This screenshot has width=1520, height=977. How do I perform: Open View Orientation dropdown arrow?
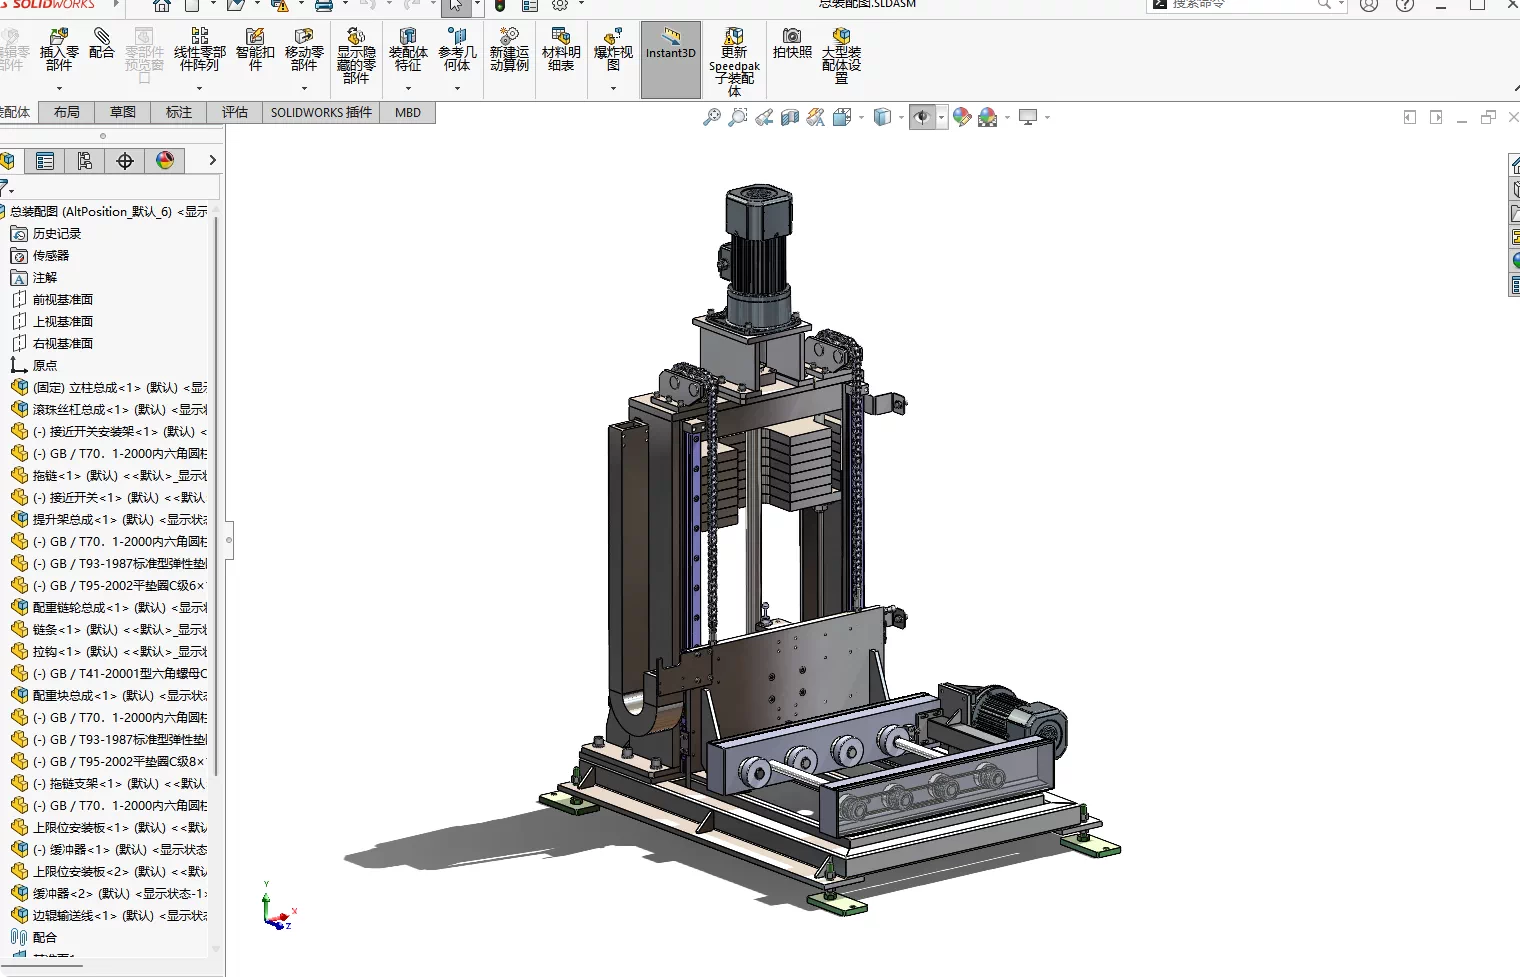862,118
